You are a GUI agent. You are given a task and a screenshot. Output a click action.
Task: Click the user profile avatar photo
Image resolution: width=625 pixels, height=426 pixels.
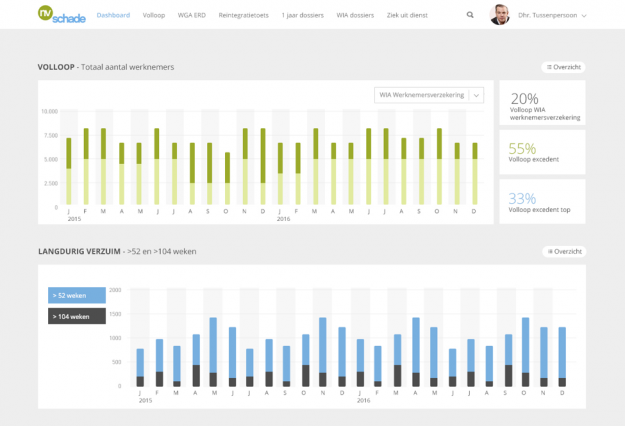point(499,15)
